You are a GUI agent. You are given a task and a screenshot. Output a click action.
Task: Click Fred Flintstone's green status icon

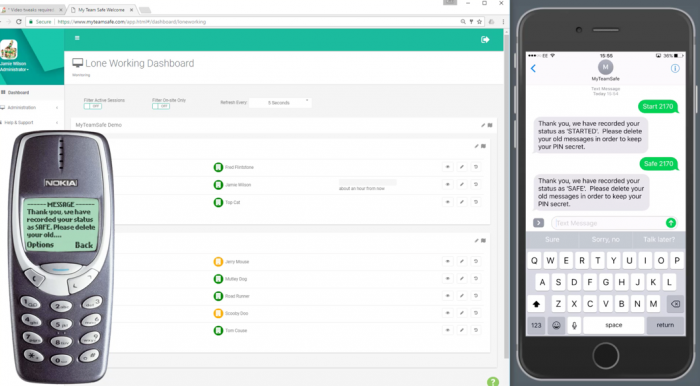[x=218, y=167]
